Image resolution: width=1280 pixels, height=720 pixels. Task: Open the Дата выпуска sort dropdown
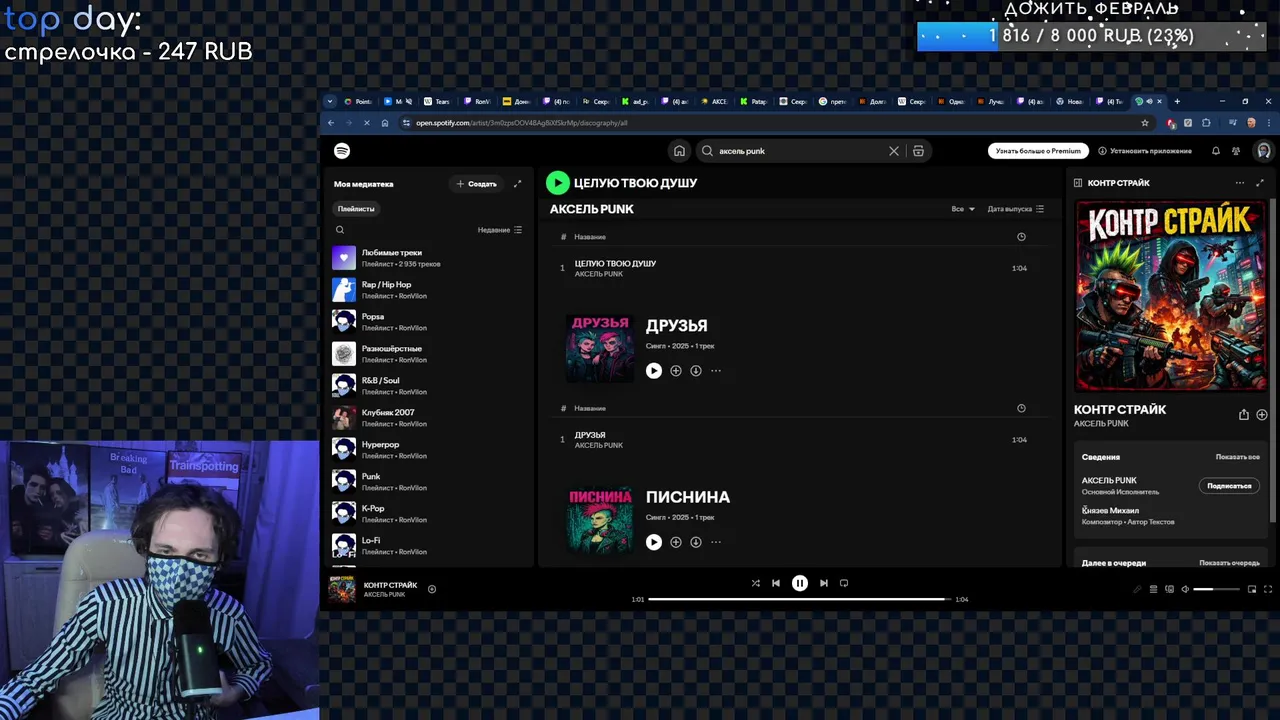click(x=1016, y=209)
